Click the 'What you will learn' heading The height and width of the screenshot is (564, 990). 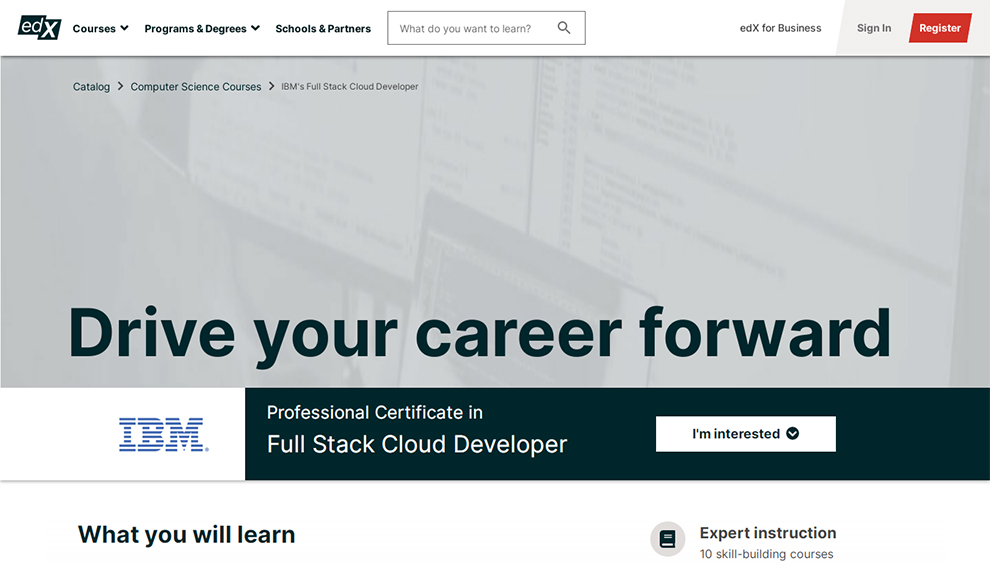coord(186,535)
